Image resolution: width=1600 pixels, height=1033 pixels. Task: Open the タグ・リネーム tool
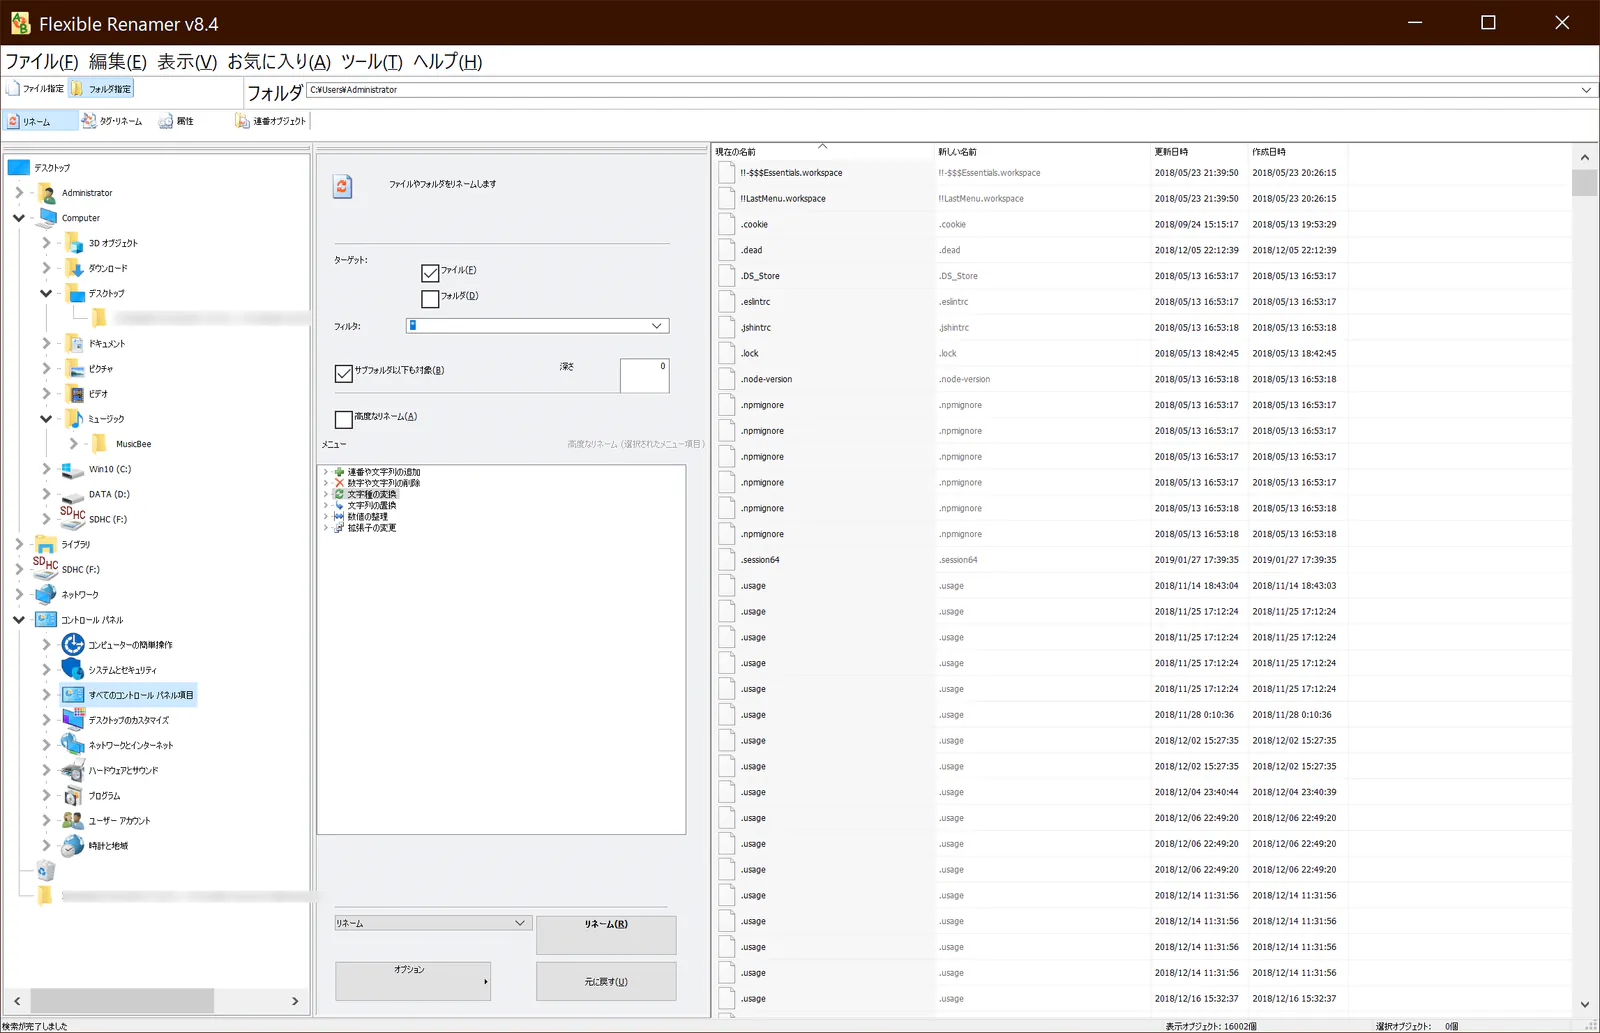[111, 121]
